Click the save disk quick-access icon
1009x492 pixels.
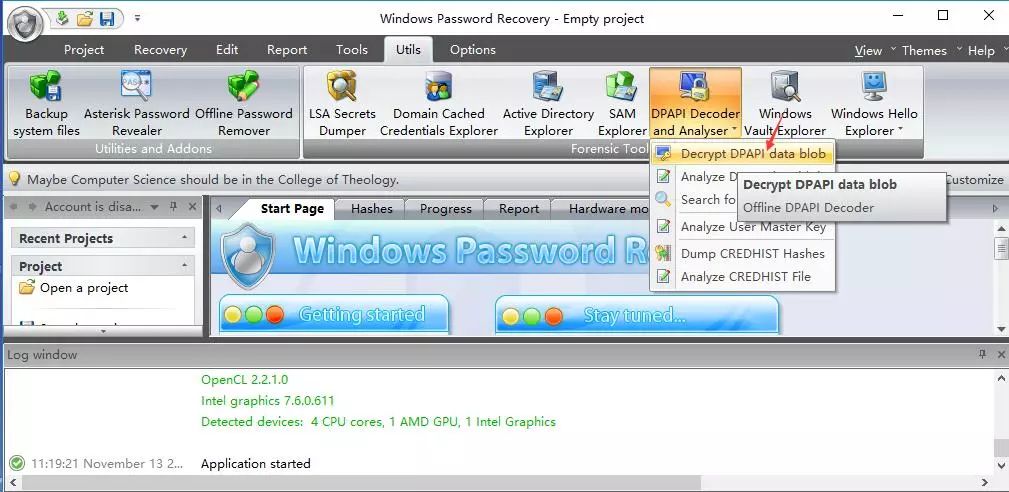pyautogui.click(x=106, y=19)
